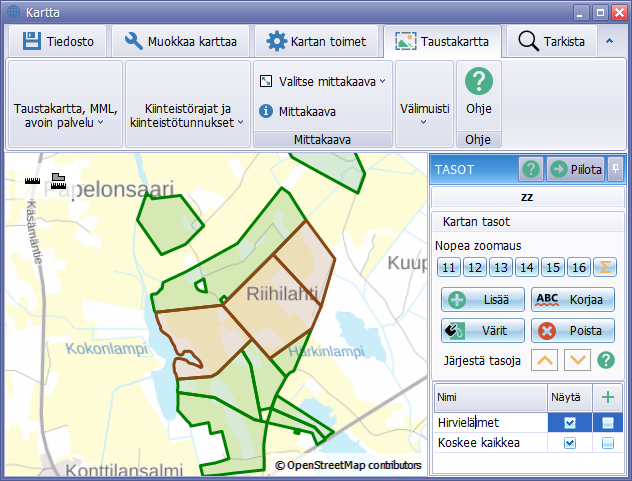The height and width of the screenshot is (481, 632).
Task: Zoom quickly to level 14
Action: (527, 267)
